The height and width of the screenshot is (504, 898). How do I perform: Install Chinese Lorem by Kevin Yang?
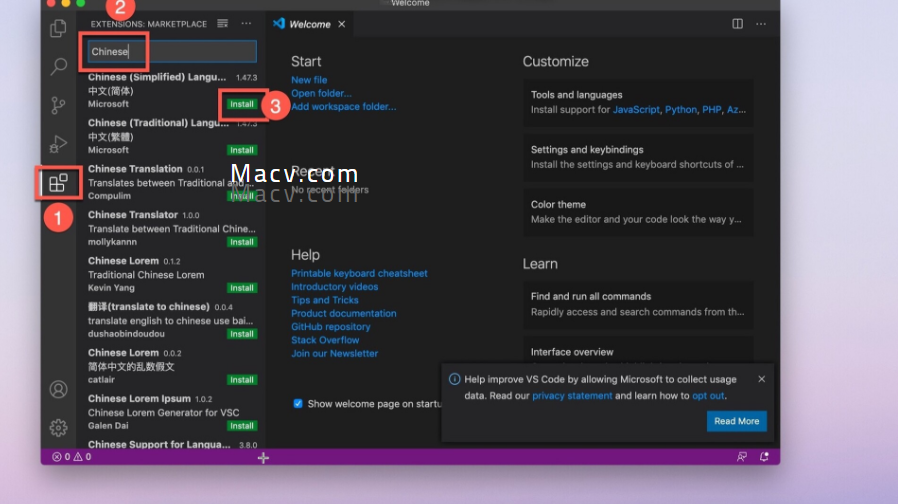click(x=242, y=288)
